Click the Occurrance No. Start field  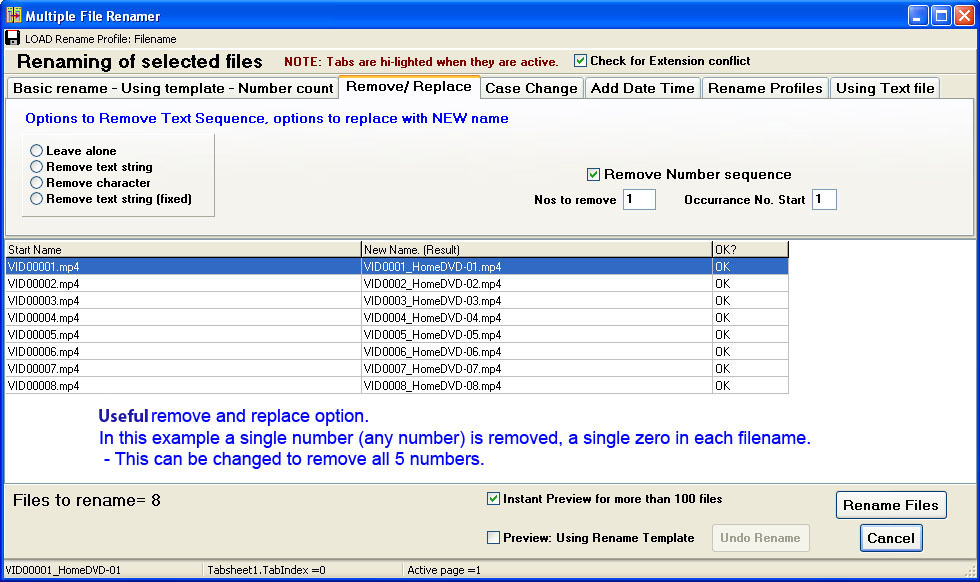coord(824,199)
